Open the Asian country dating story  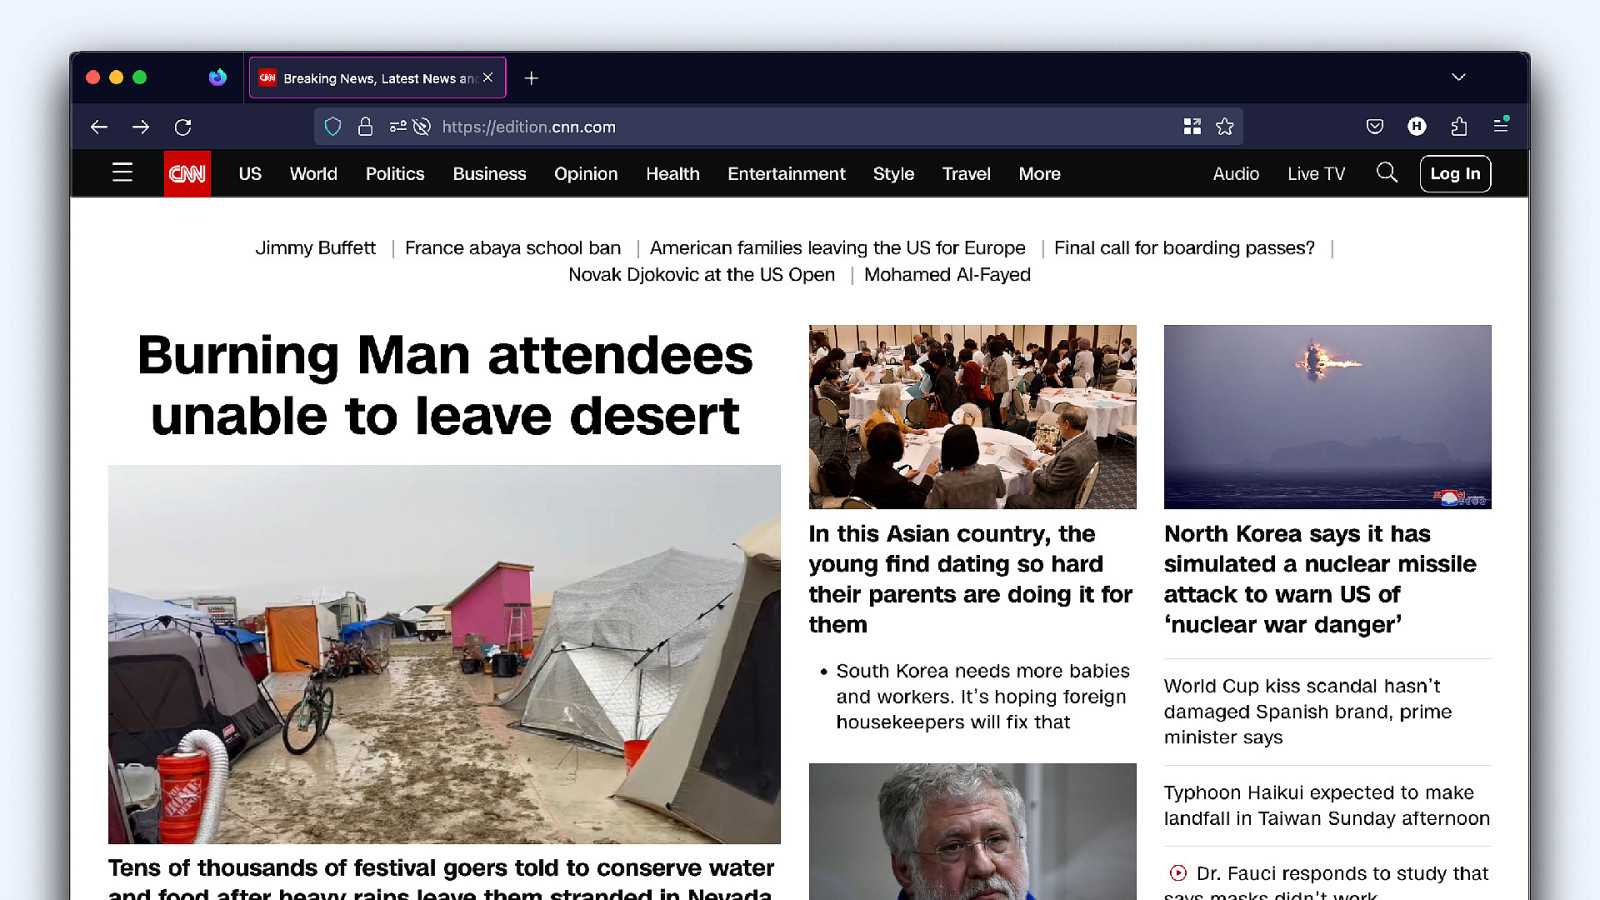(971, 579)
